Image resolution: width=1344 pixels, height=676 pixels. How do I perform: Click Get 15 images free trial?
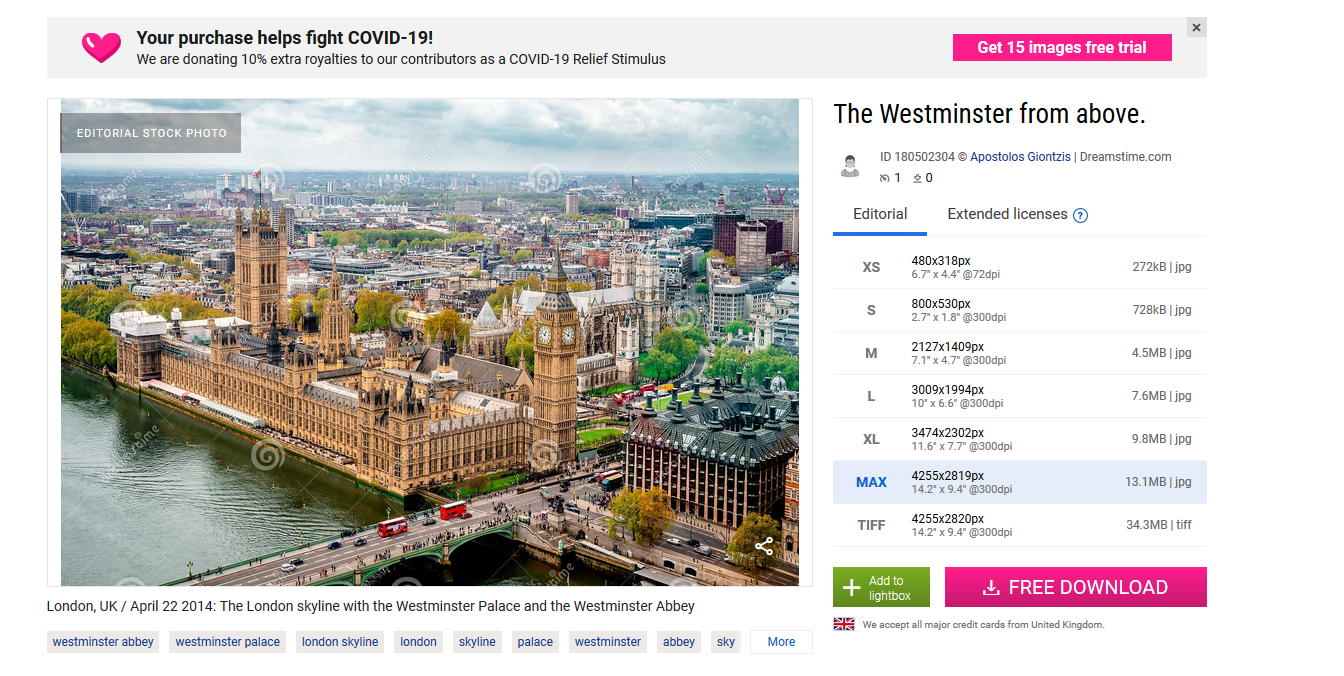(x=1062, y=47)
